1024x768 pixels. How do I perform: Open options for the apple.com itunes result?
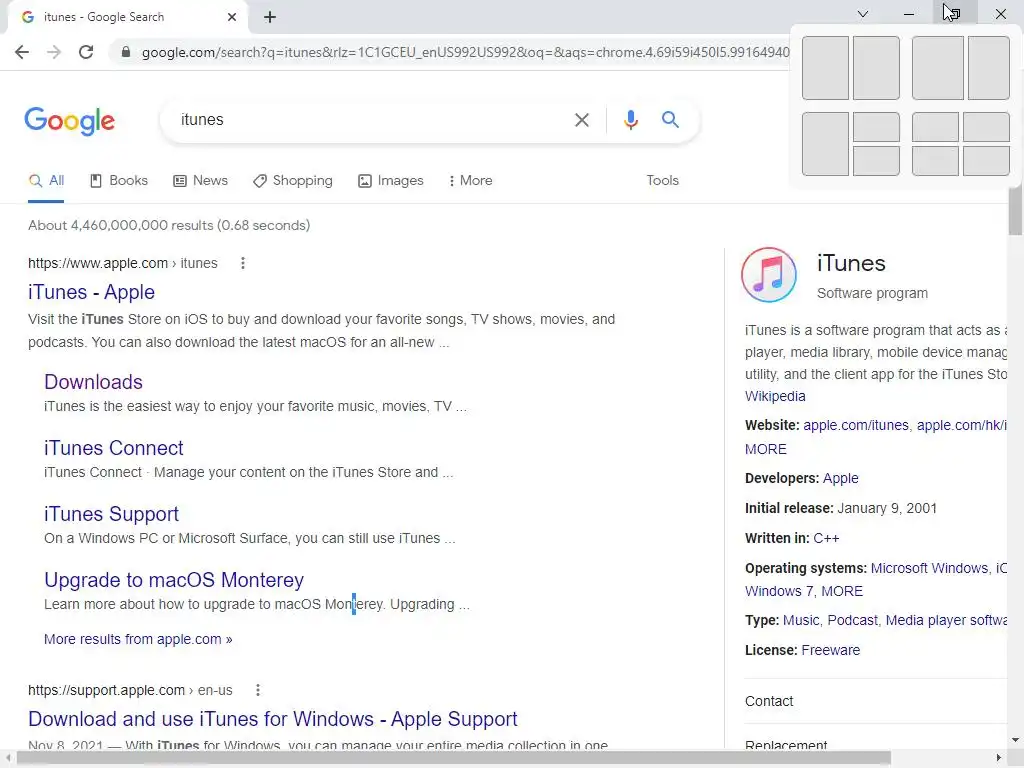[243, 263]
